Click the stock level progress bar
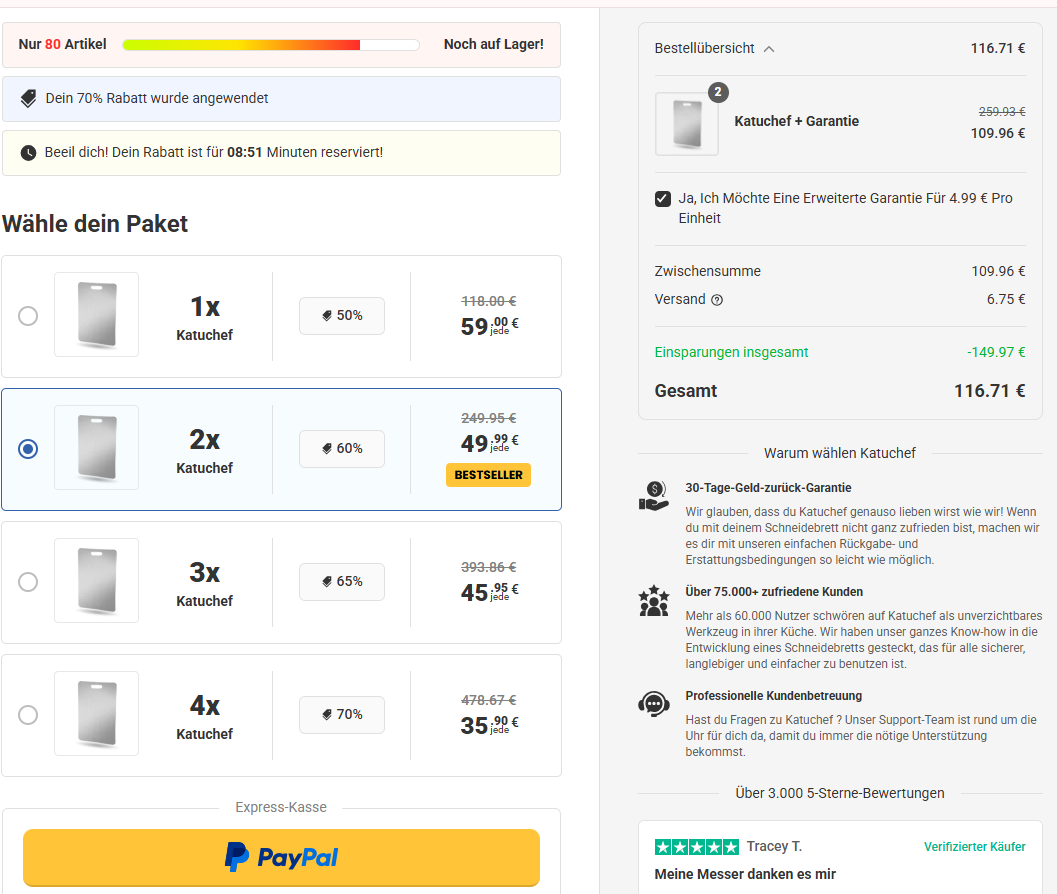This screenshot has width=1057, height=894. [271, 44]
